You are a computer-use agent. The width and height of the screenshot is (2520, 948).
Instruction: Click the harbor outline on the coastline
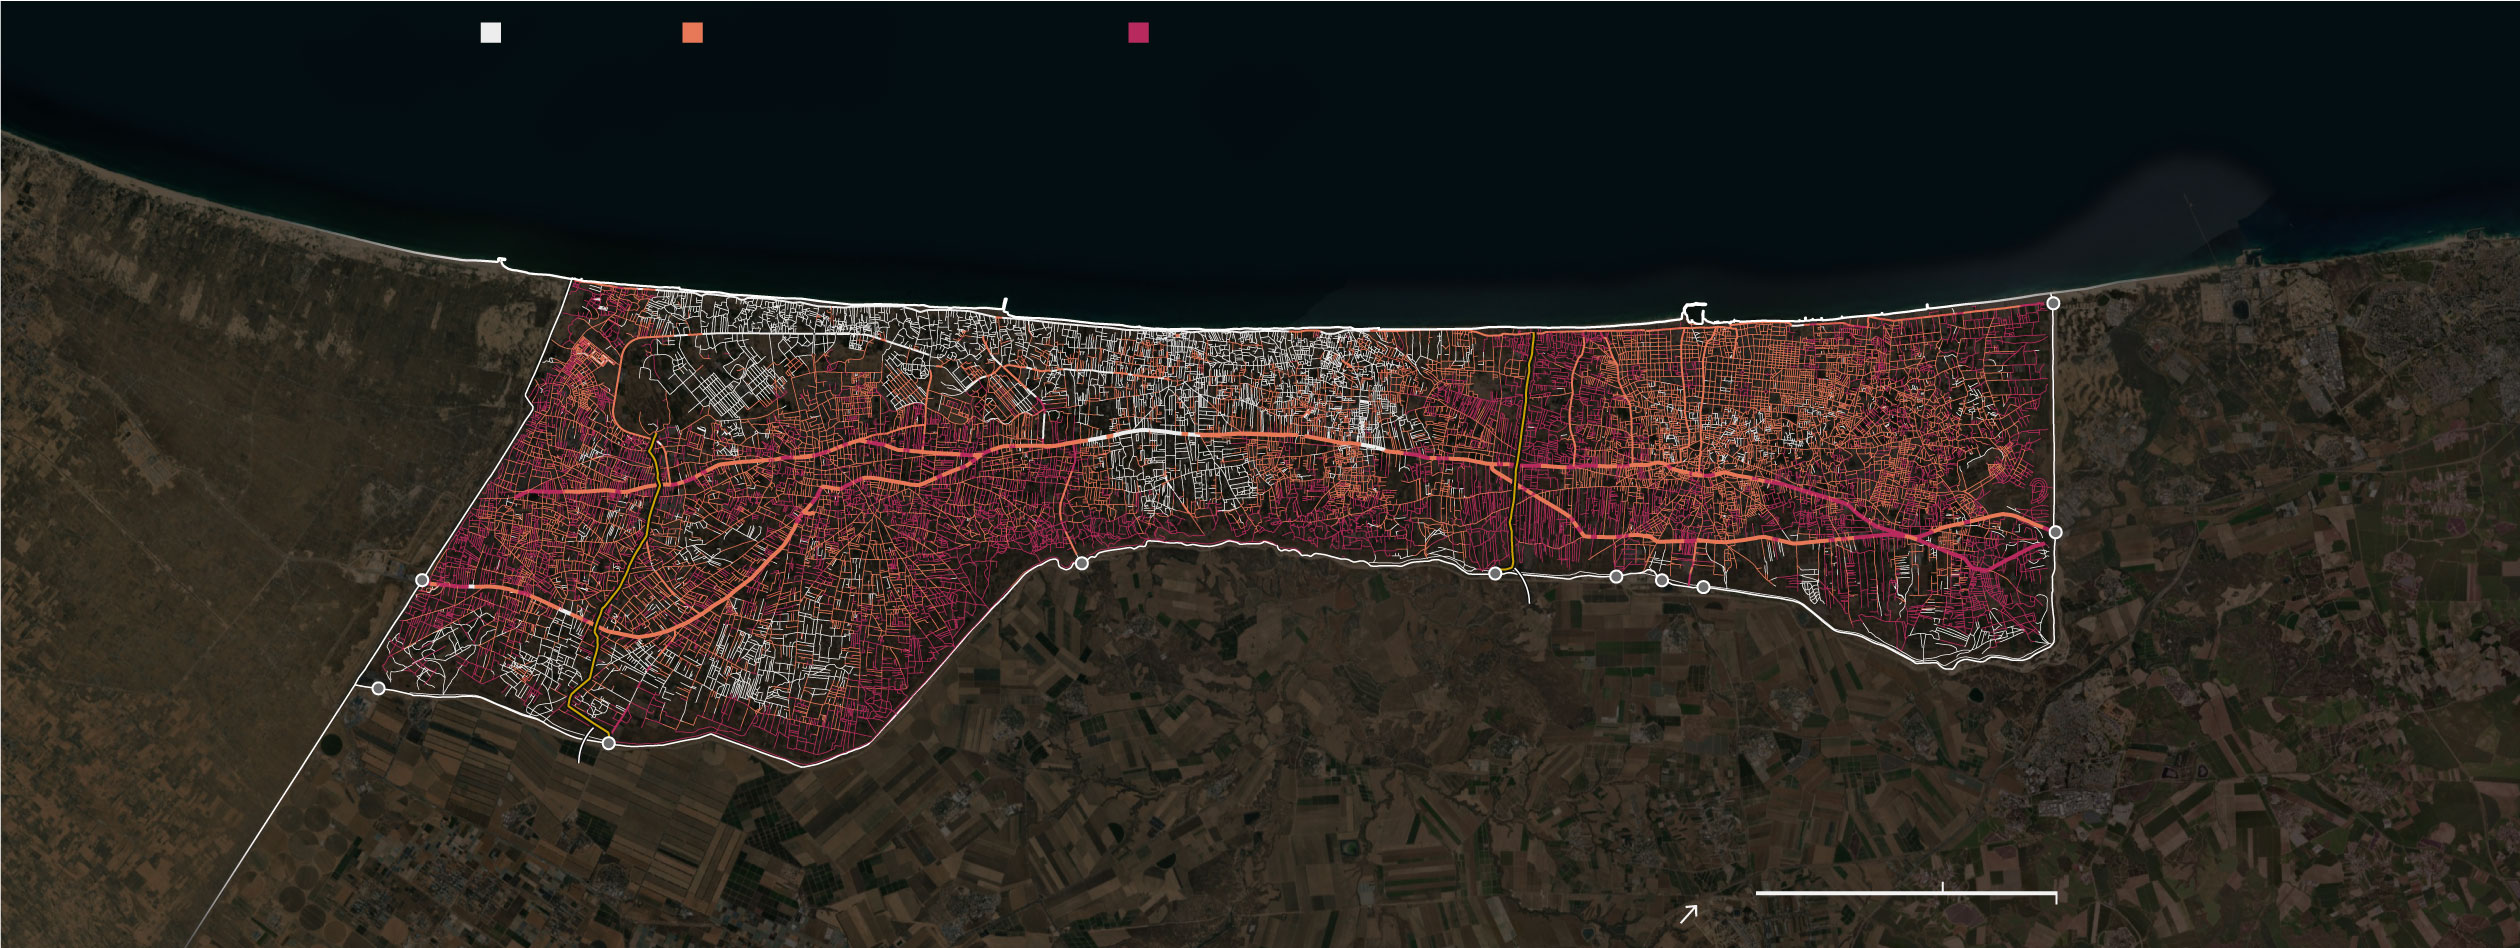(x=1694, y=311)
